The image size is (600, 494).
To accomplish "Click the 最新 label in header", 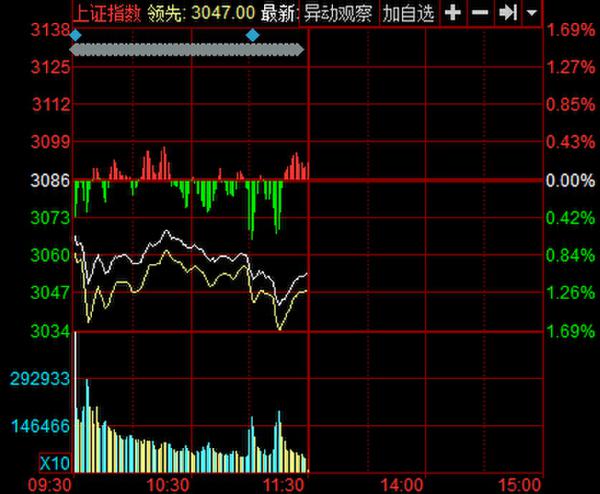I will pyautogui.click(x=279, y=13).
